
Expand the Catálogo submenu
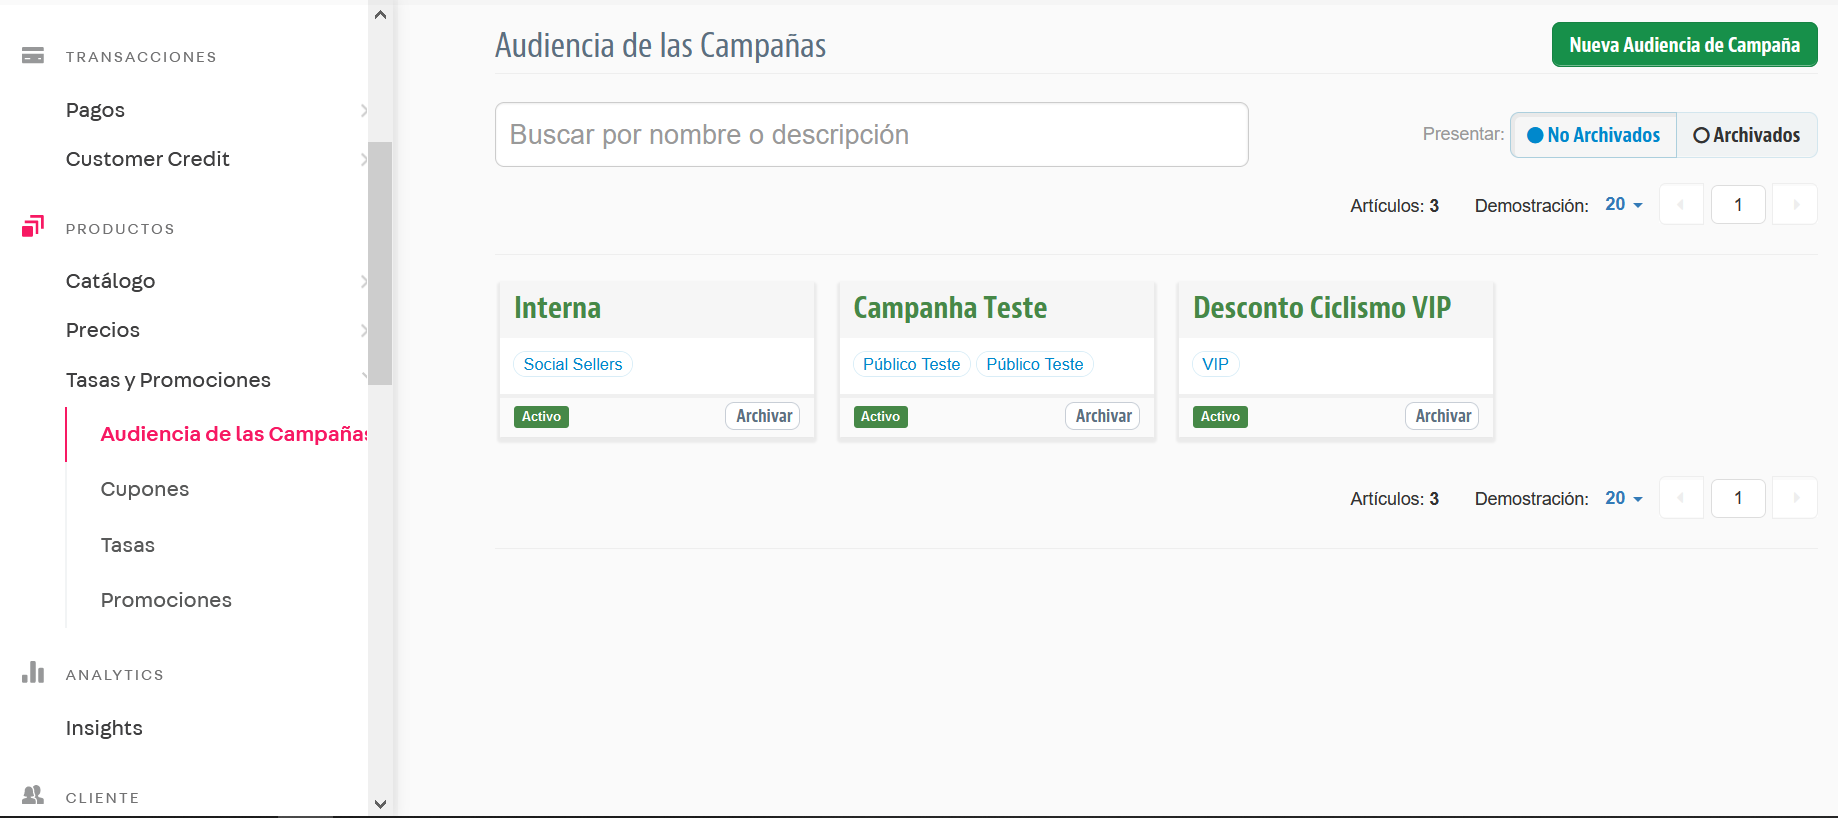[x=110, y=281]
